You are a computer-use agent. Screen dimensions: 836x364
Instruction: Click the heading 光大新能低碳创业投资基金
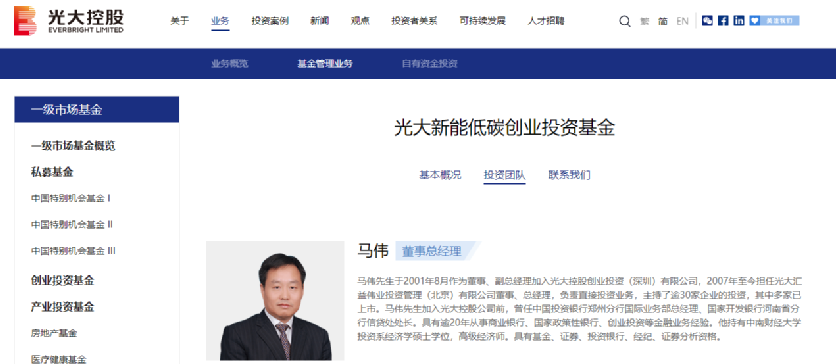point(504,128)
